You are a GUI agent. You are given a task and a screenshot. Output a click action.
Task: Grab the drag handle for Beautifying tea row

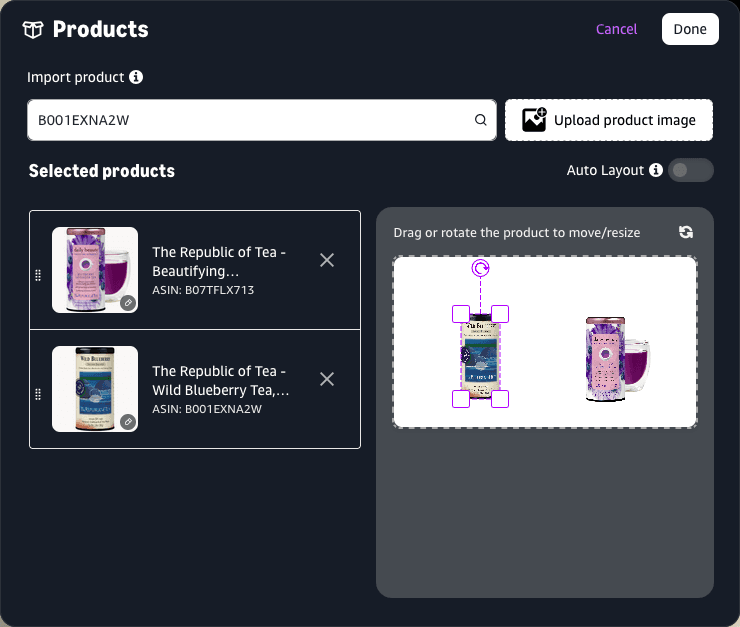(38, 275)
